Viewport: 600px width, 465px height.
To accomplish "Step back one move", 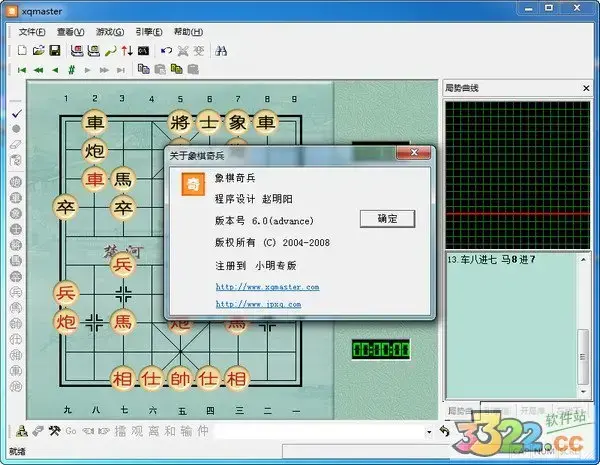I will pyautogui.click(x=55, y=70).
